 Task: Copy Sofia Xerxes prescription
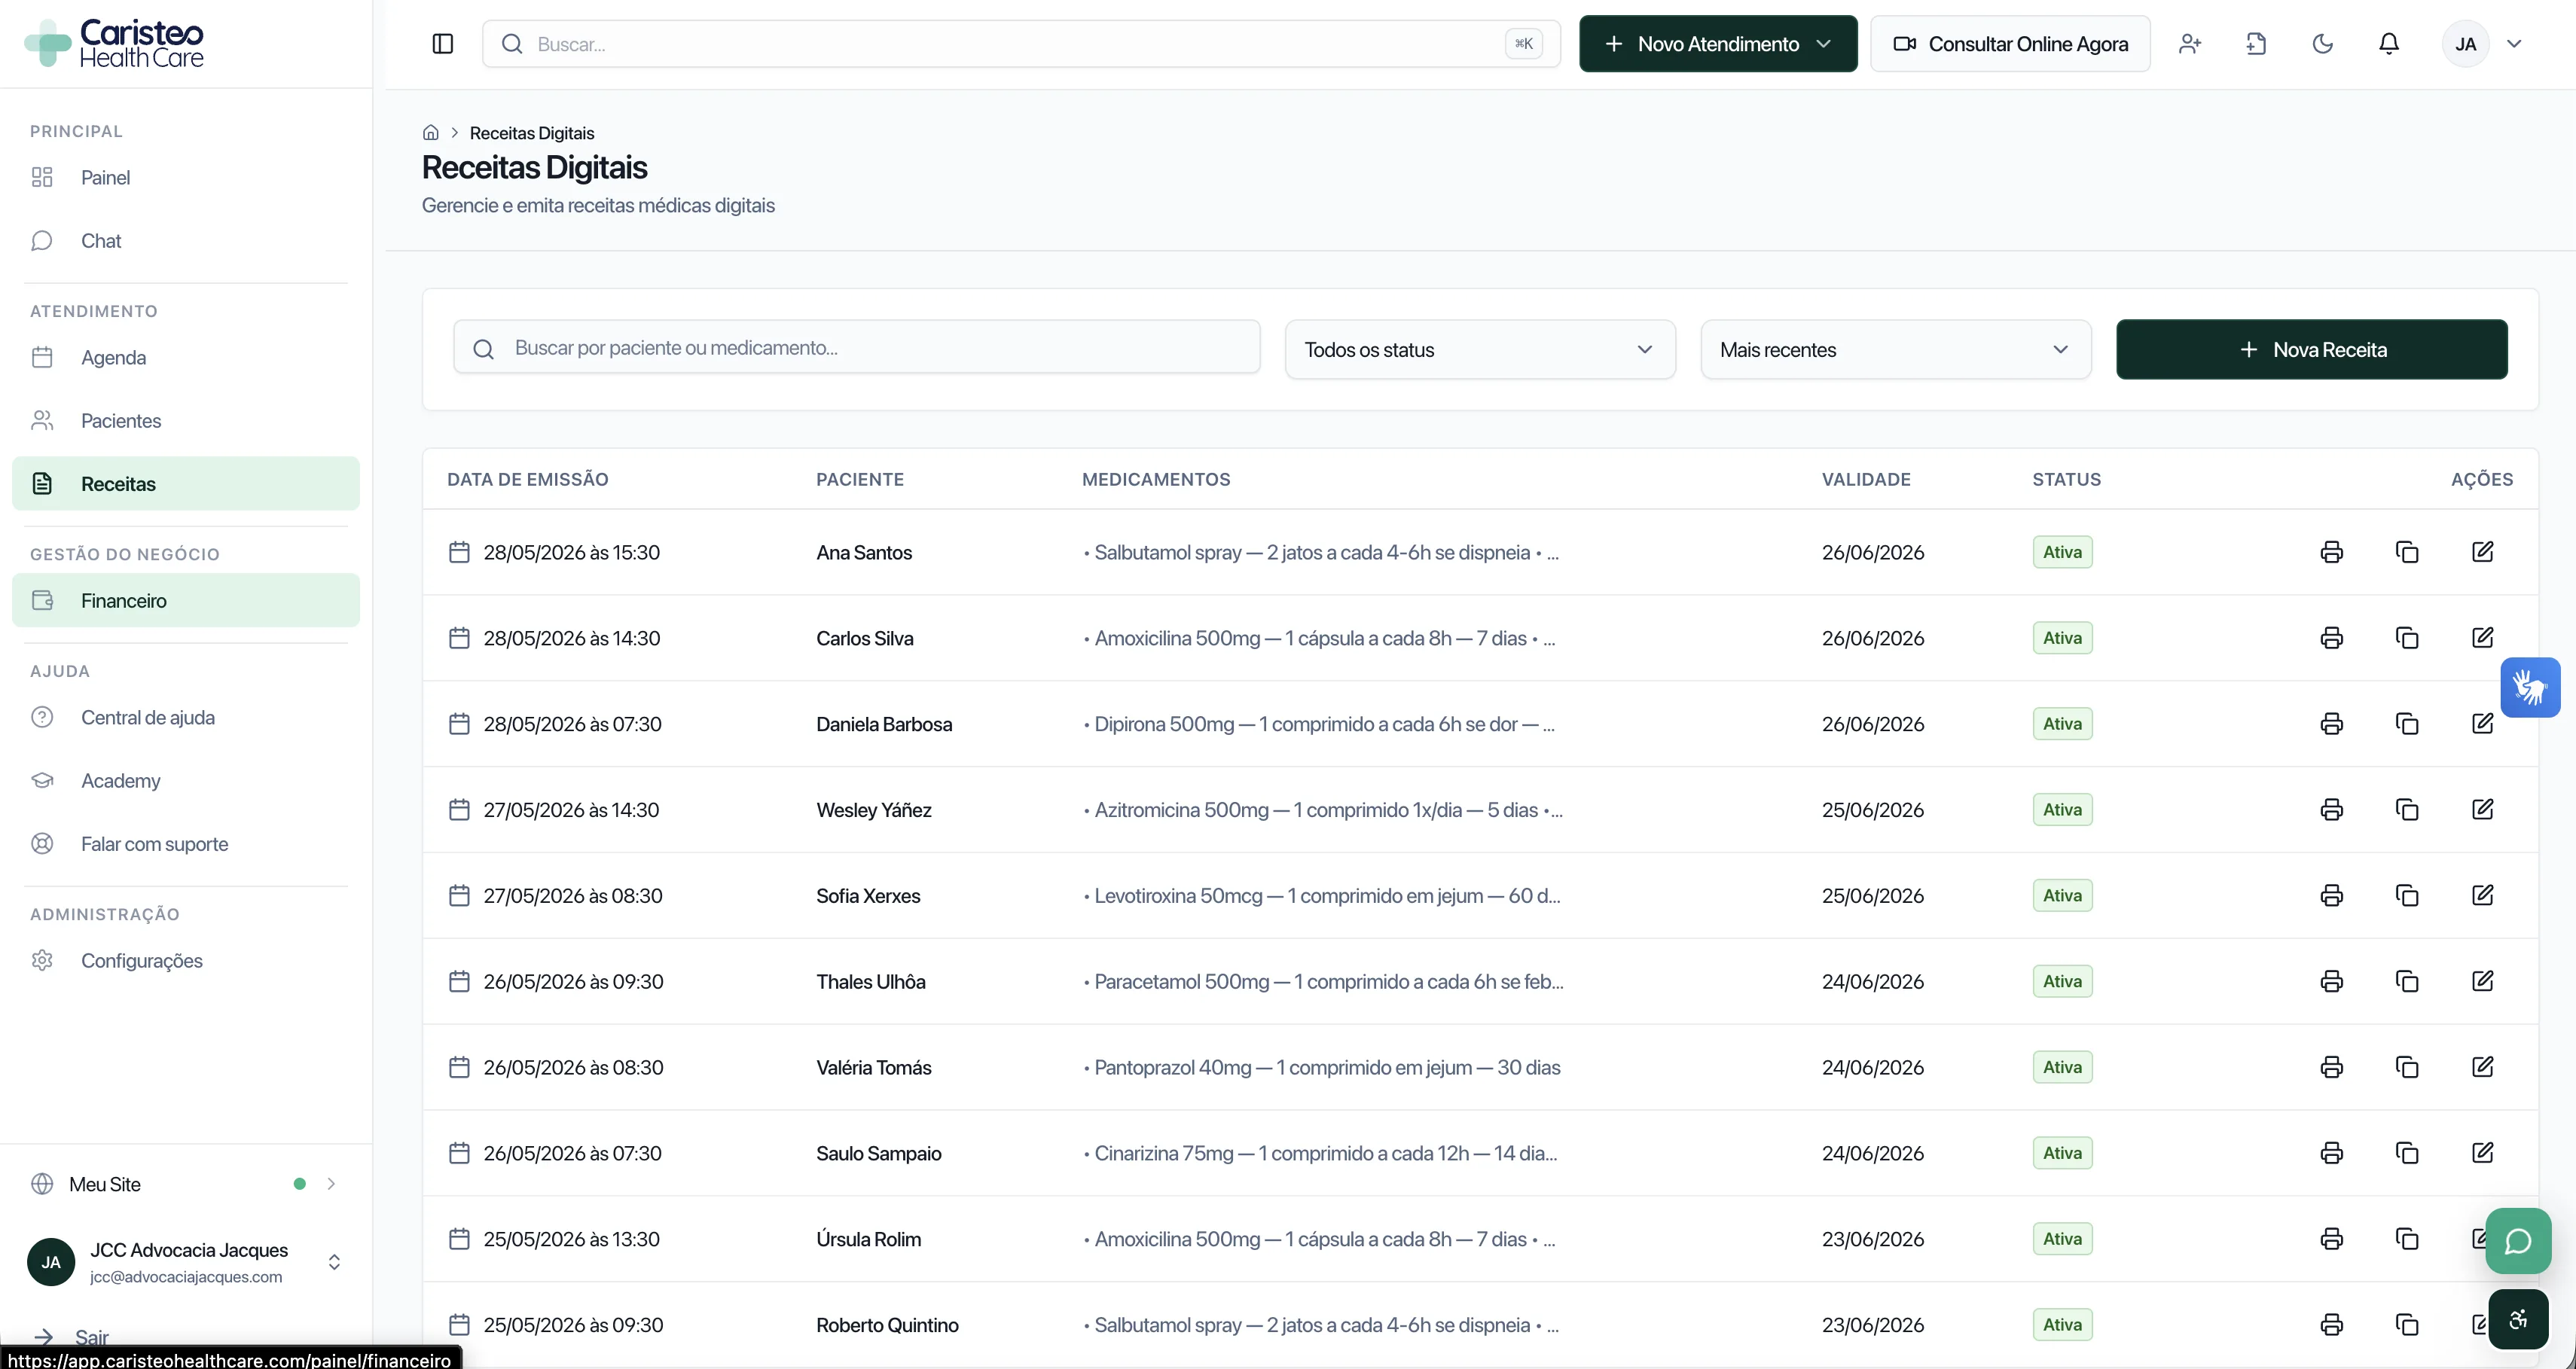2407,896
